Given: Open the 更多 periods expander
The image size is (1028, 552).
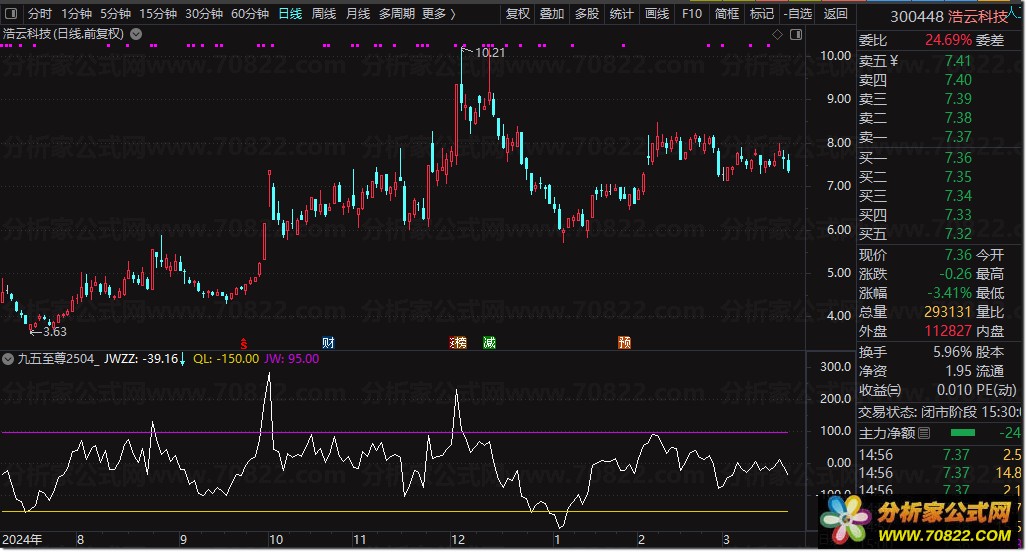Looking at the screenshot, I should coord(438,14).
